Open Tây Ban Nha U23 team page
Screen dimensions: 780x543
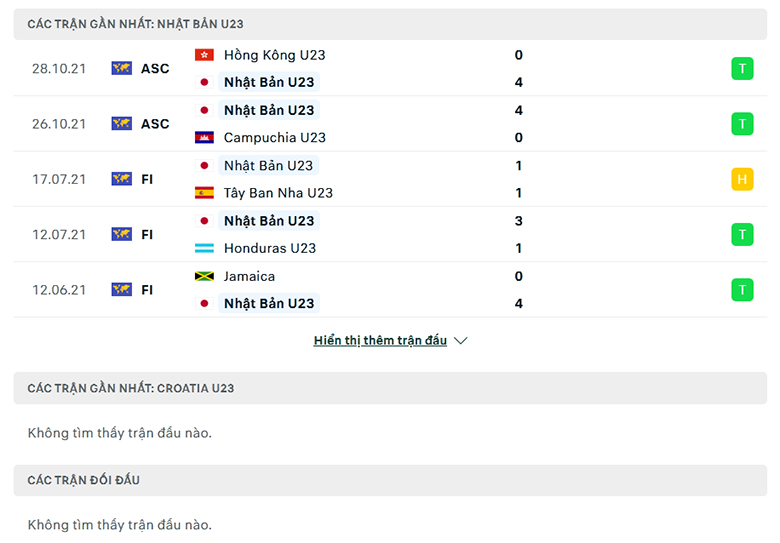(278, 192)
